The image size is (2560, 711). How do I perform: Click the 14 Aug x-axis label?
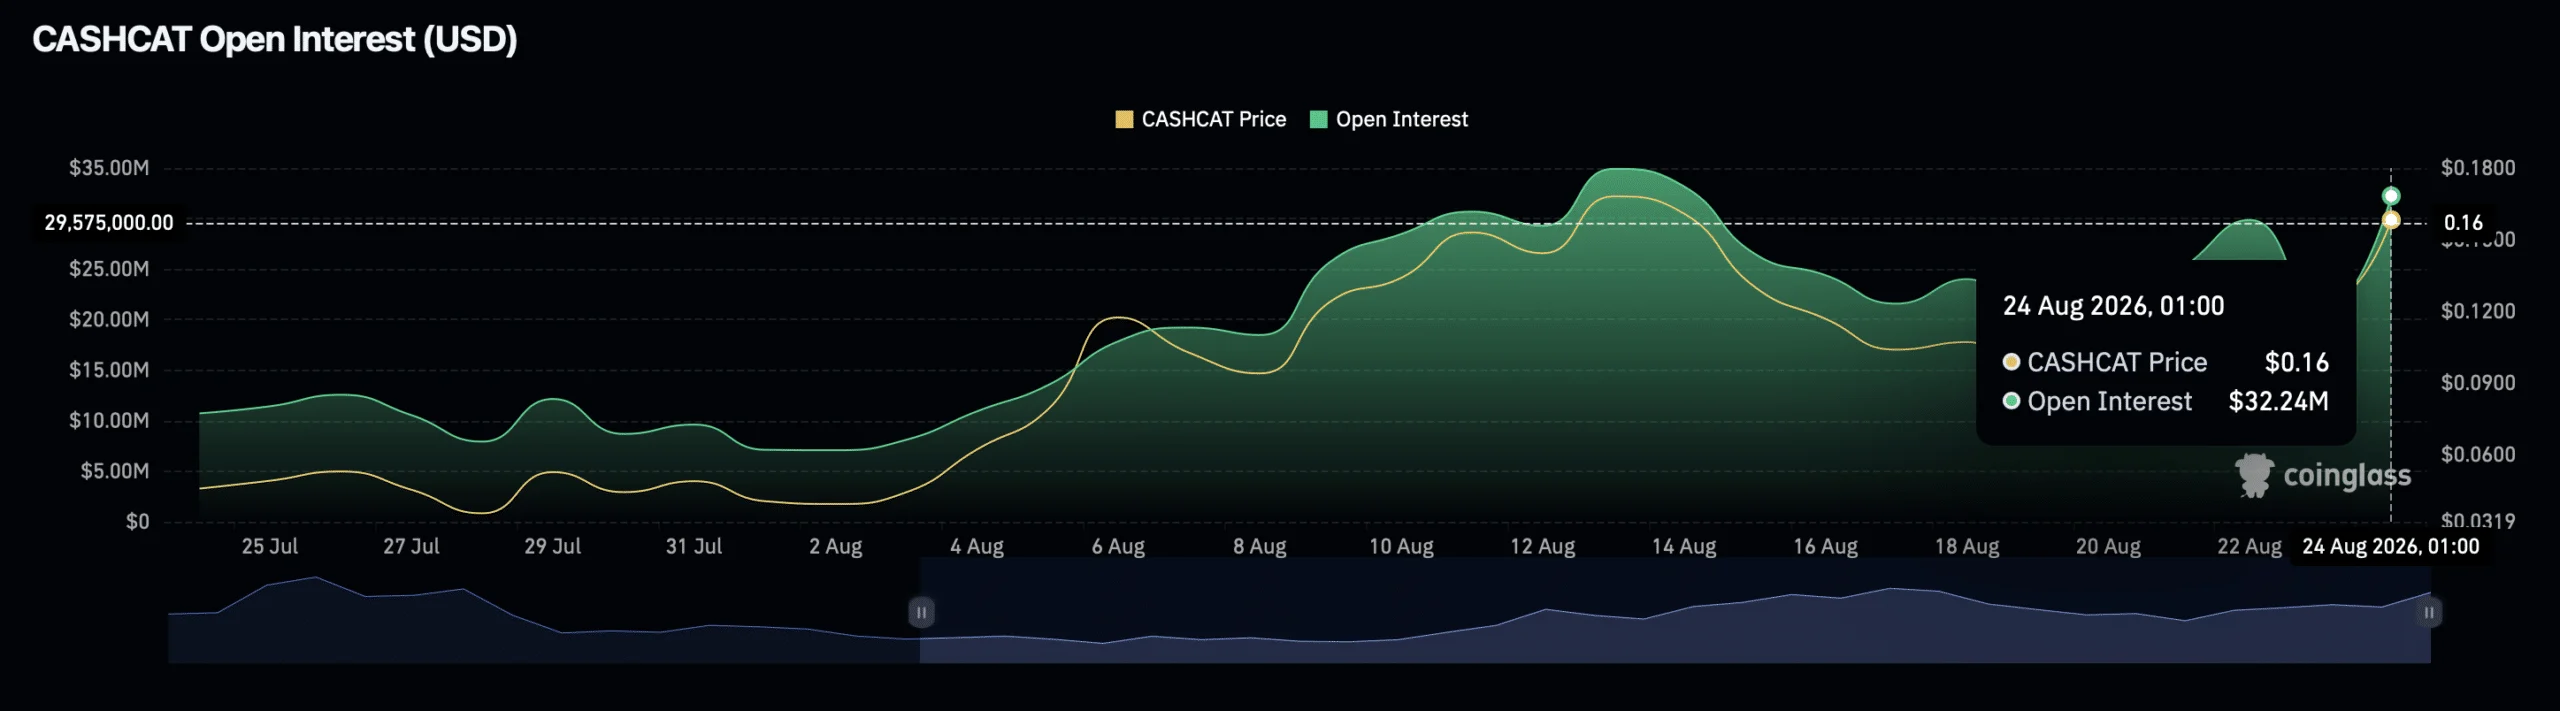1684,547
